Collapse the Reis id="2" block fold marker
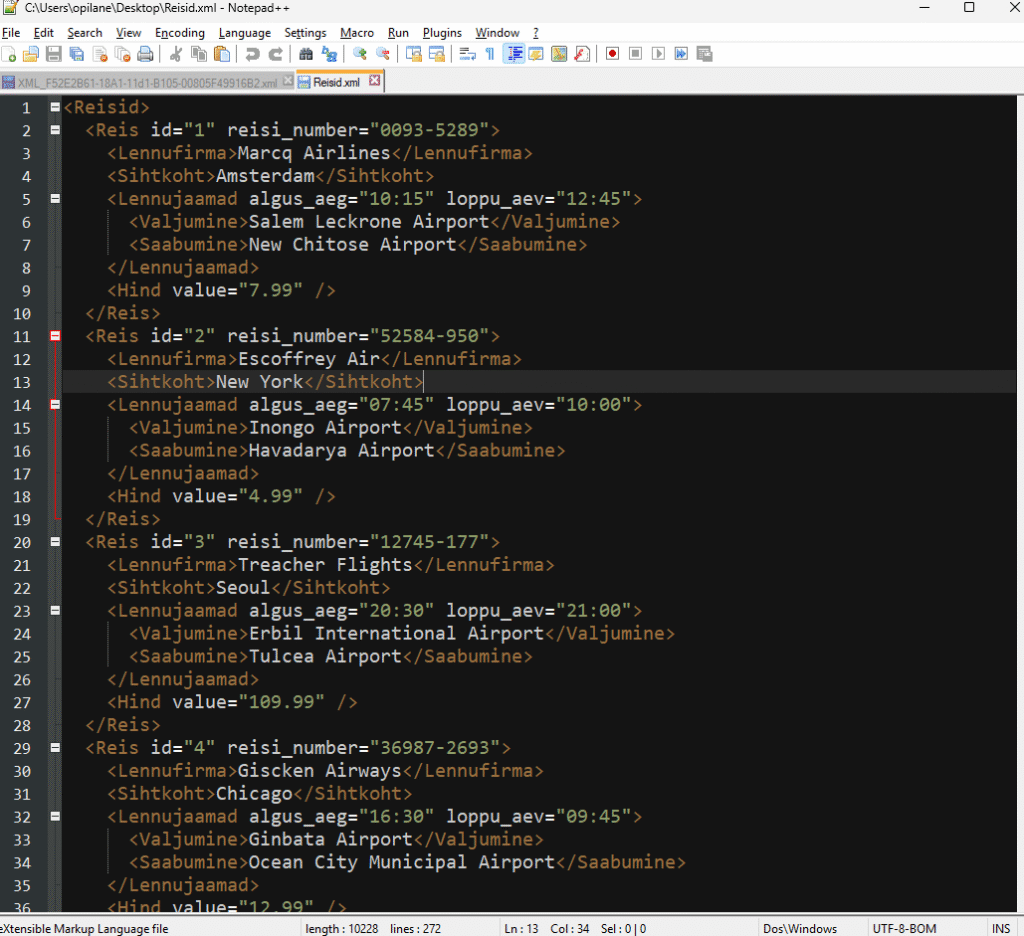The width and height of the screenshot is (1024, 936). [x=55, y=336]
